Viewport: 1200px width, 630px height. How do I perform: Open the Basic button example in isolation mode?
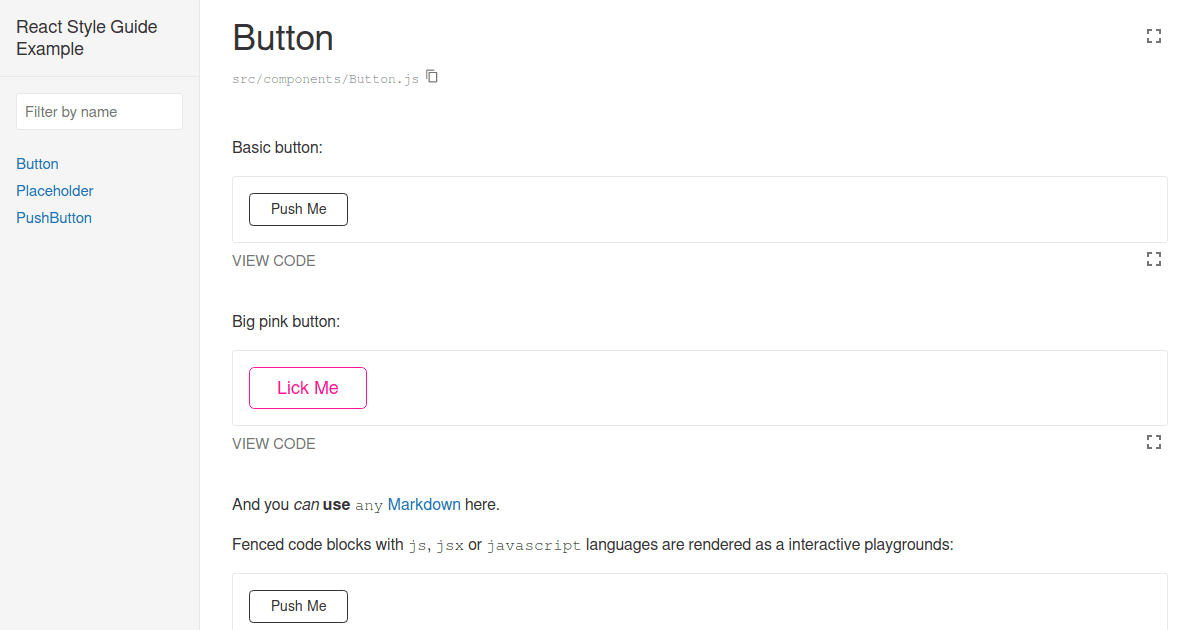point(1153,259)
